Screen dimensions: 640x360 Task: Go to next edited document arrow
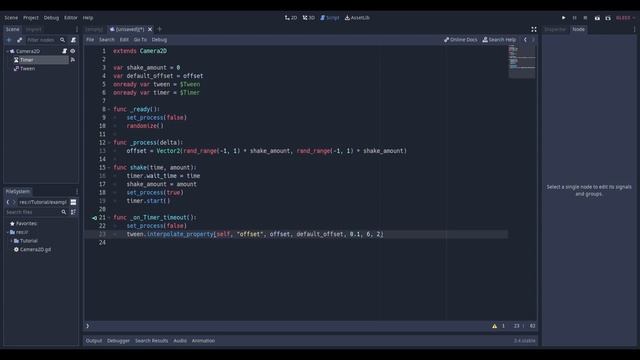533,40
